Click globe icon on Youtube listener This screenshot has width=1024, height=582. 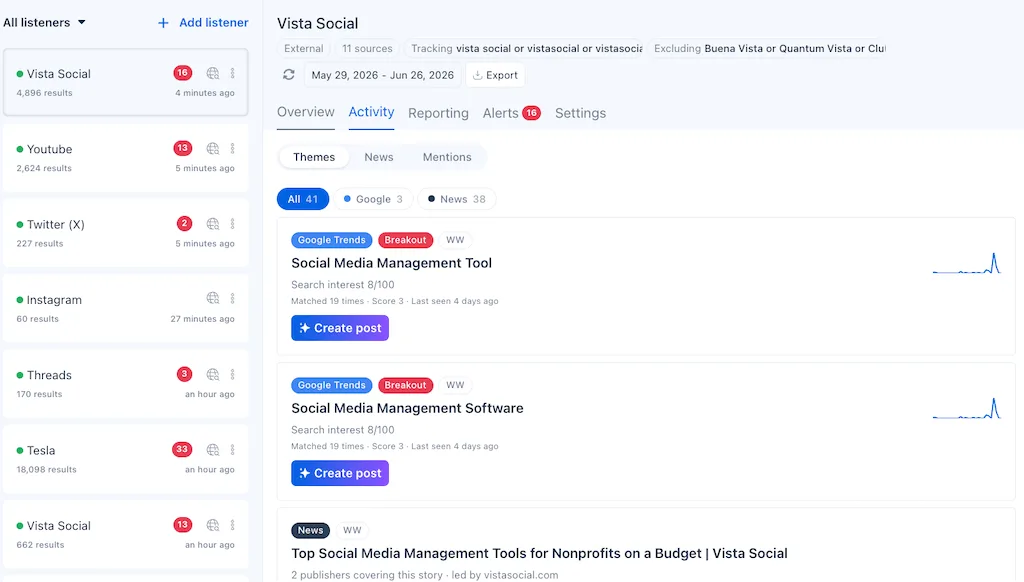[213, 148]
